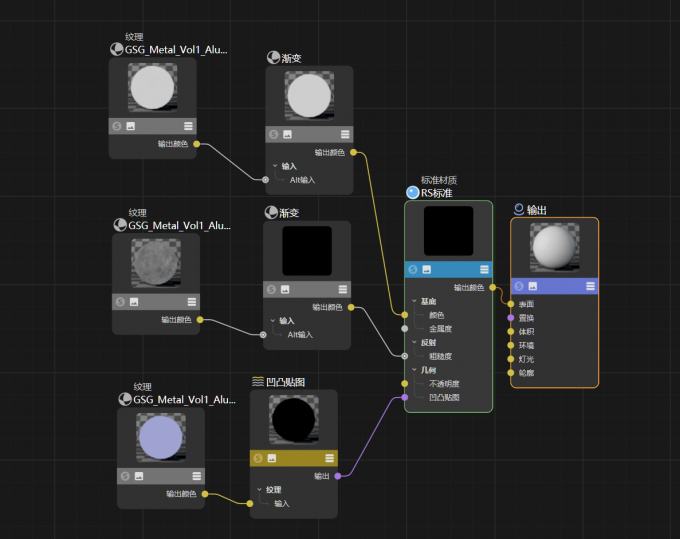Viewport: 680px width, 539px height.
Task: Click the blue sphere icon beside RS标准 title
Action: pyautogui.click(x=412, y=193)
